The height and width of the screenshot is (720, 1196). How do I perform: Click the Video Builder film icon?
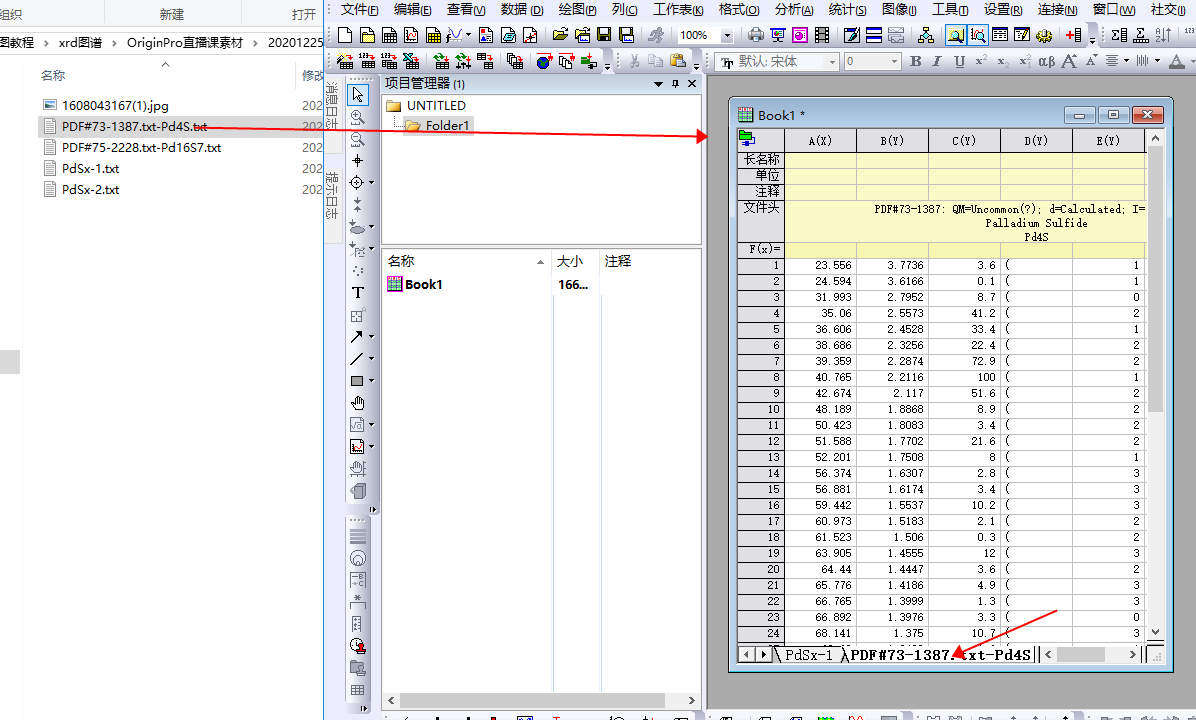[822, 35]
